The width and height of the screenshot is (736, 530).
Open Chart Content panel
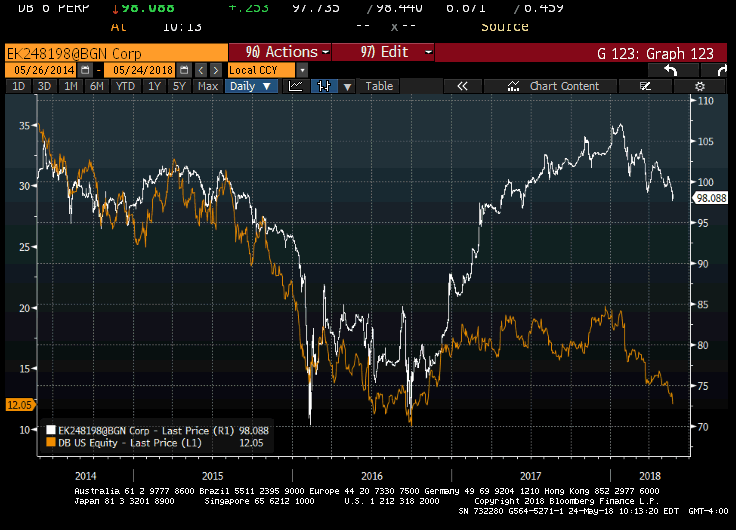pyautogui.click(x=553, y=86)
